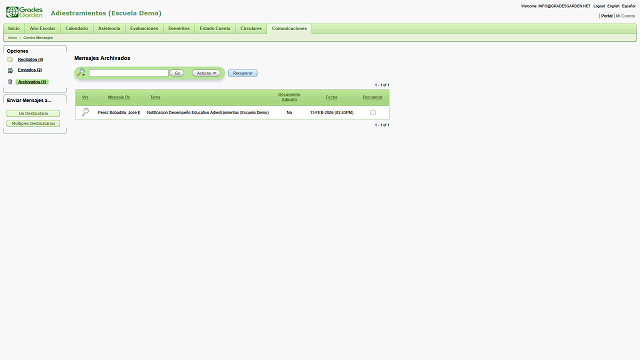The height and width of the screenshot is (360, 640).
Task: Click the Notificacion Desempeño Educativo subject cell
Action: [208, 113]
